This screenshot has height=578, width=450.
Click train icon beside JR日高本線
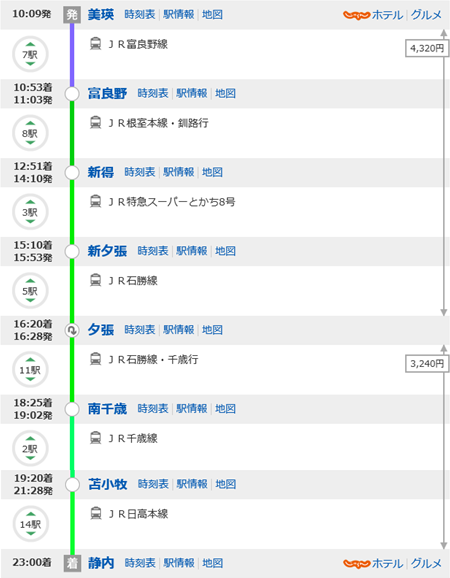point(96,513)
